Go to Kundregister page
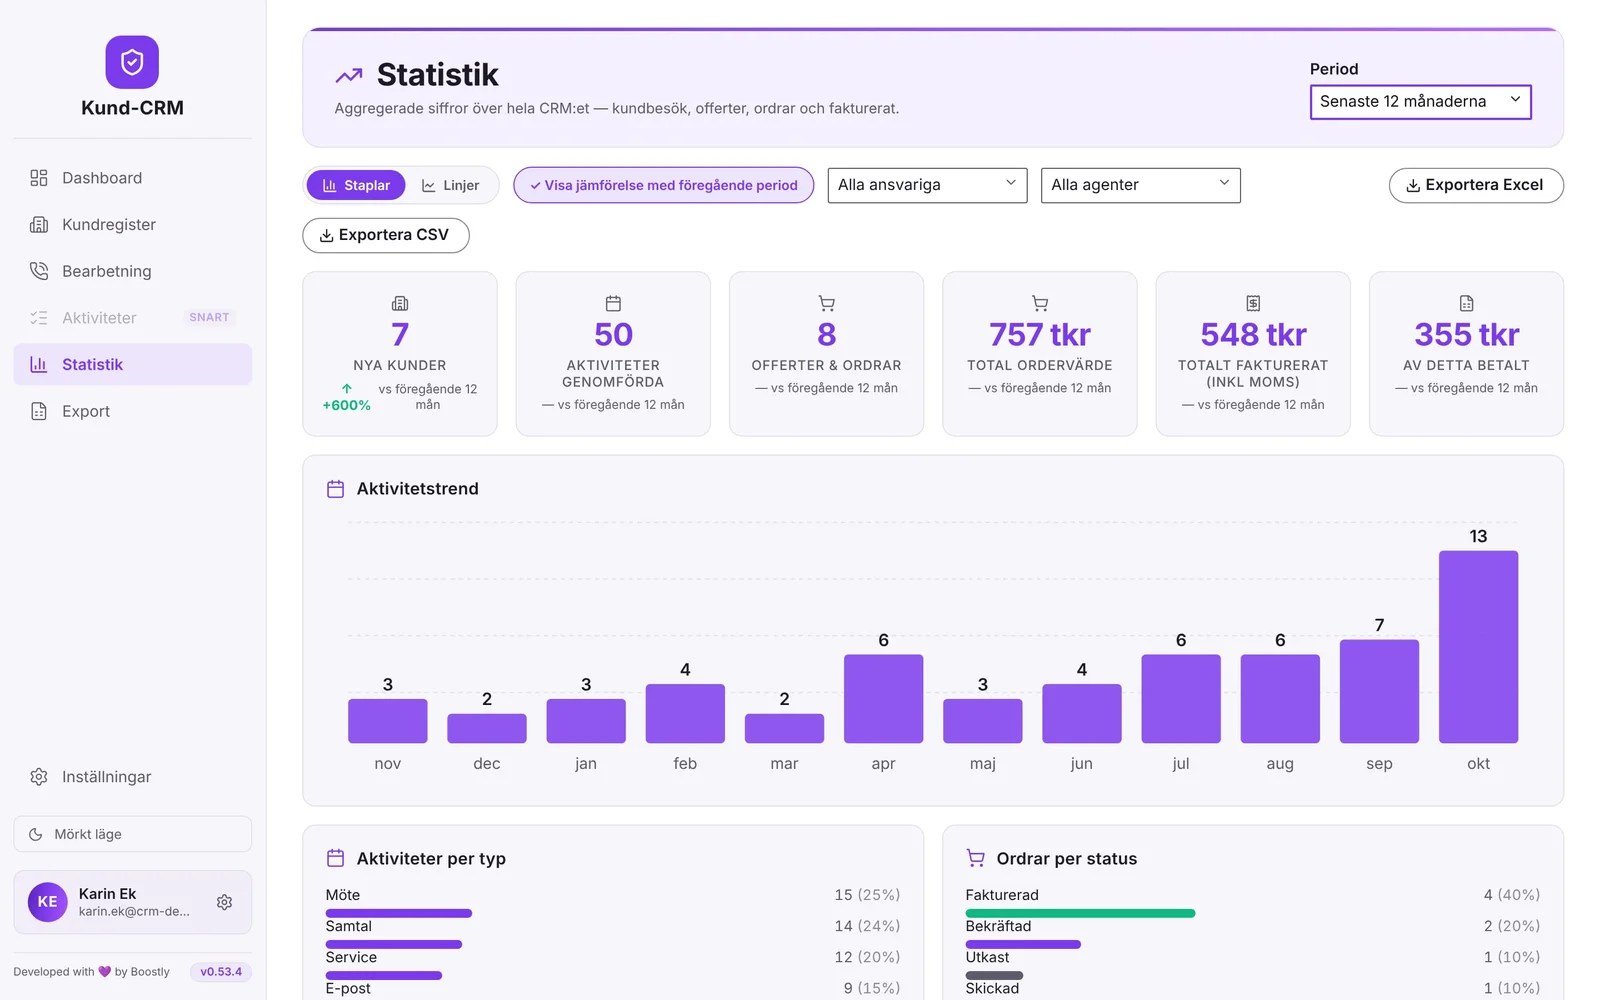Image resolution: width=1600 pixels, height=1000 pixels. pyautogui.click(x=132, y=225)
